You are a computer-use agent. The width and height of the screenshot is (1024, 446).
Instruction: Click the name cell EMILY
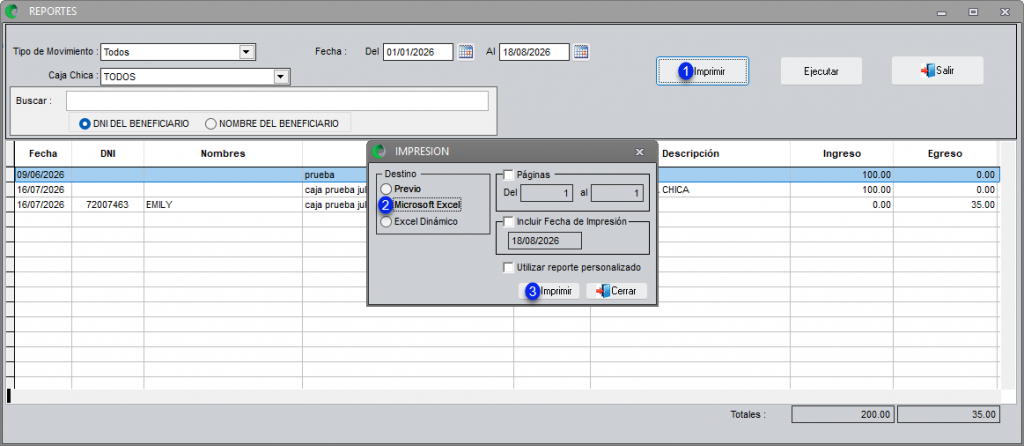point(223,204)
